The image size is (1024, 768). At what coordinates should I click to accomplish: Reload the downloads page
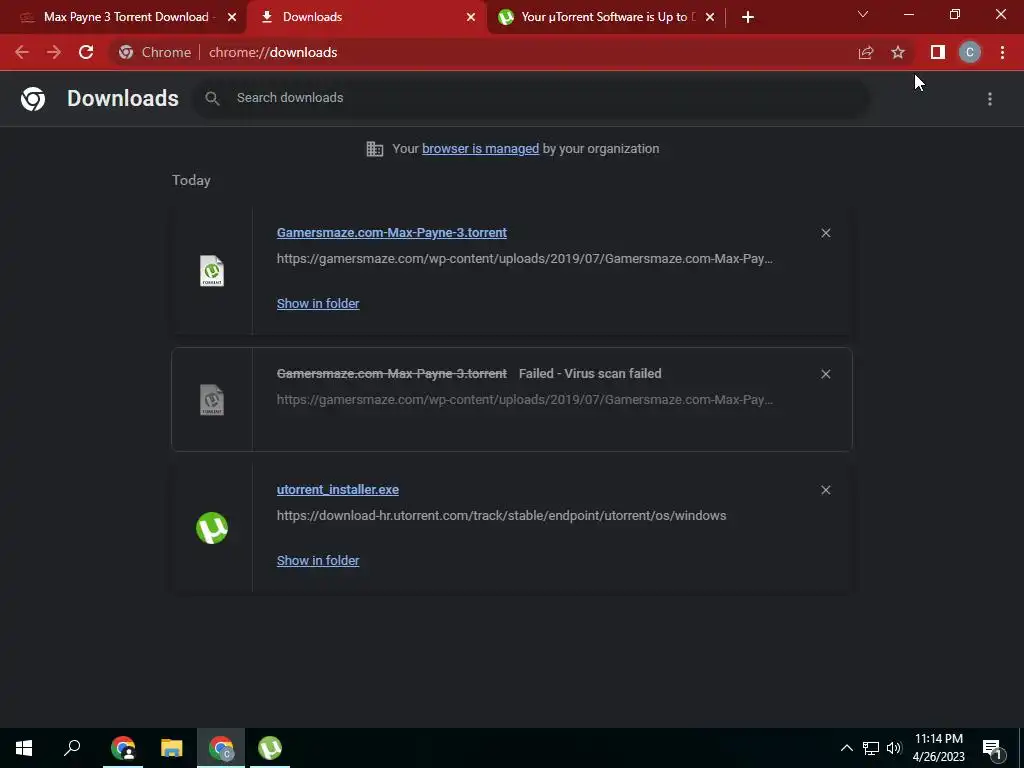point(86,52)
